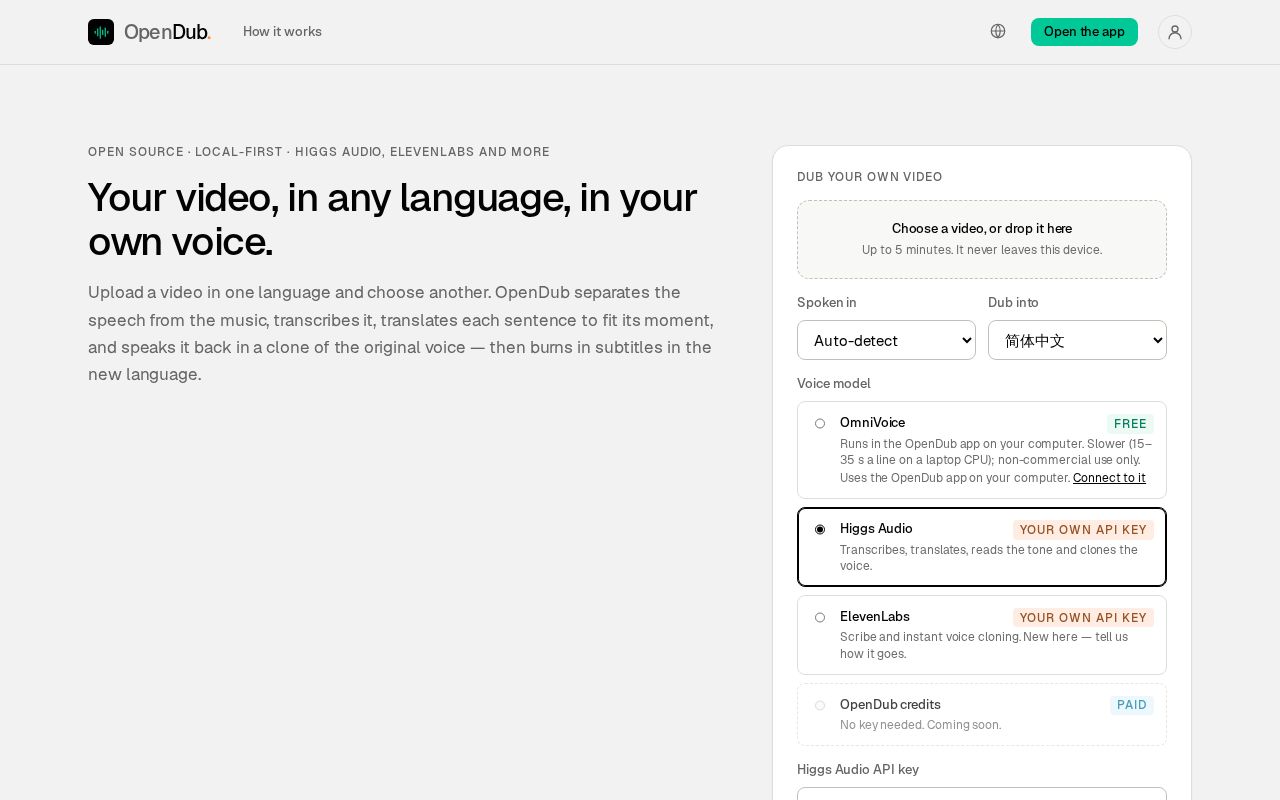Click ElevenLabs YOUR OWN API KEY badge
1280x800 pixels.
point(1083,618)
